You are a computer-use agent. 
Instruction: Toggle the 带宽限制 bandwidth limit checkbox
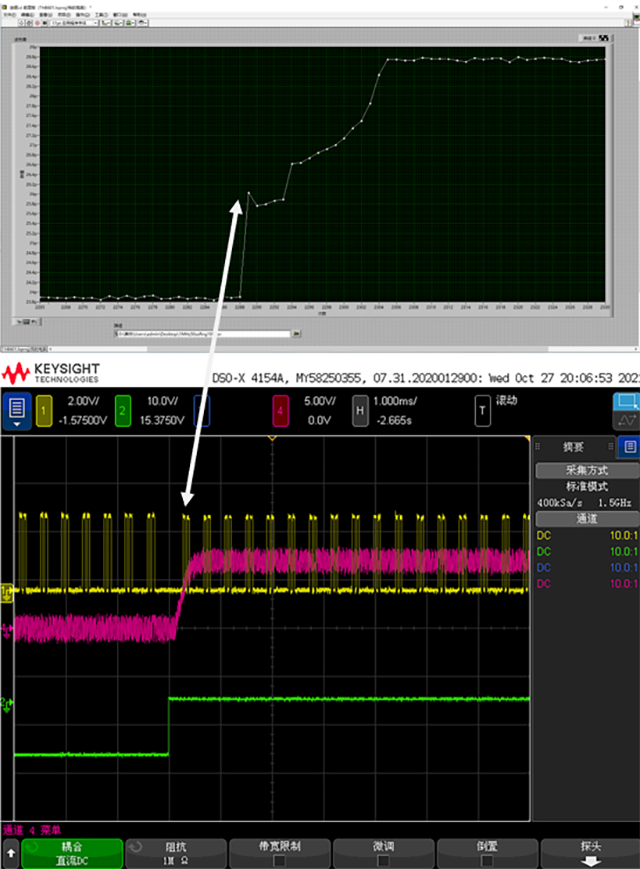point(279,859)
